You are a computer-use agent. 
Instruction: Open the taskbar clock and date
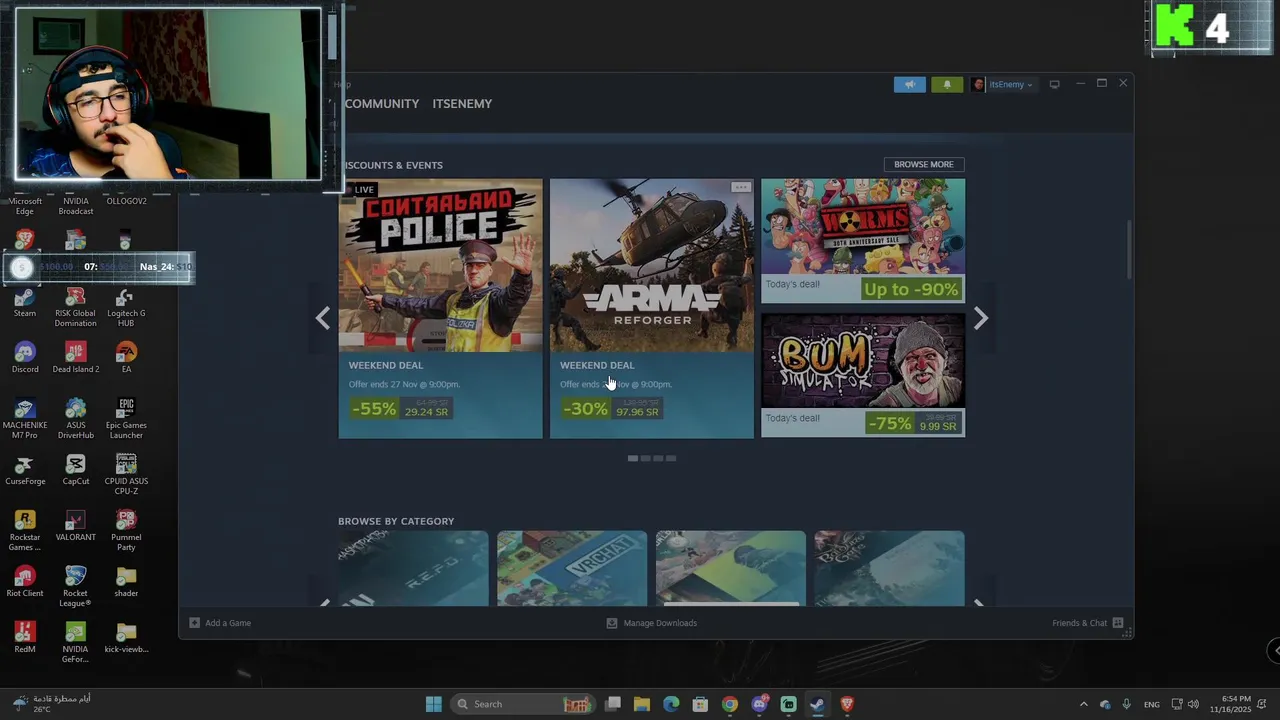[1230, 704]
